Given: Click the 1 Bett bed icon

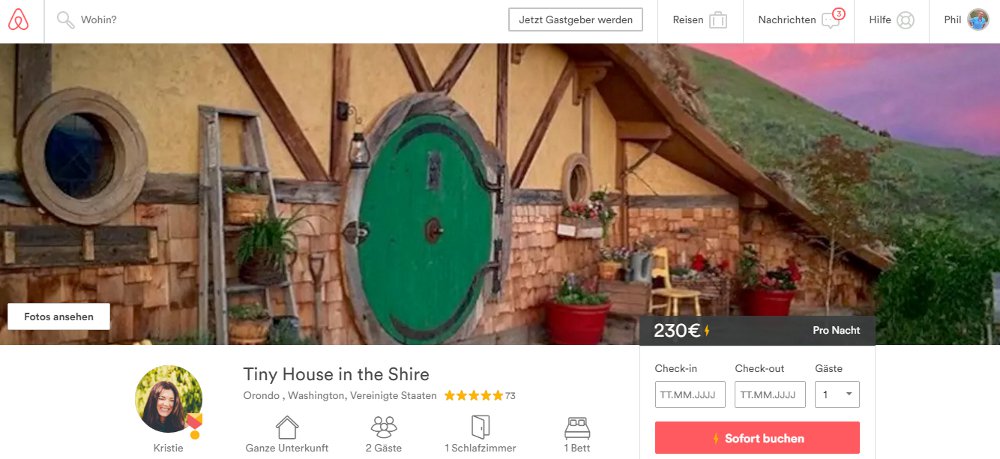Looking at the screenshot, I should coord(577,428).
